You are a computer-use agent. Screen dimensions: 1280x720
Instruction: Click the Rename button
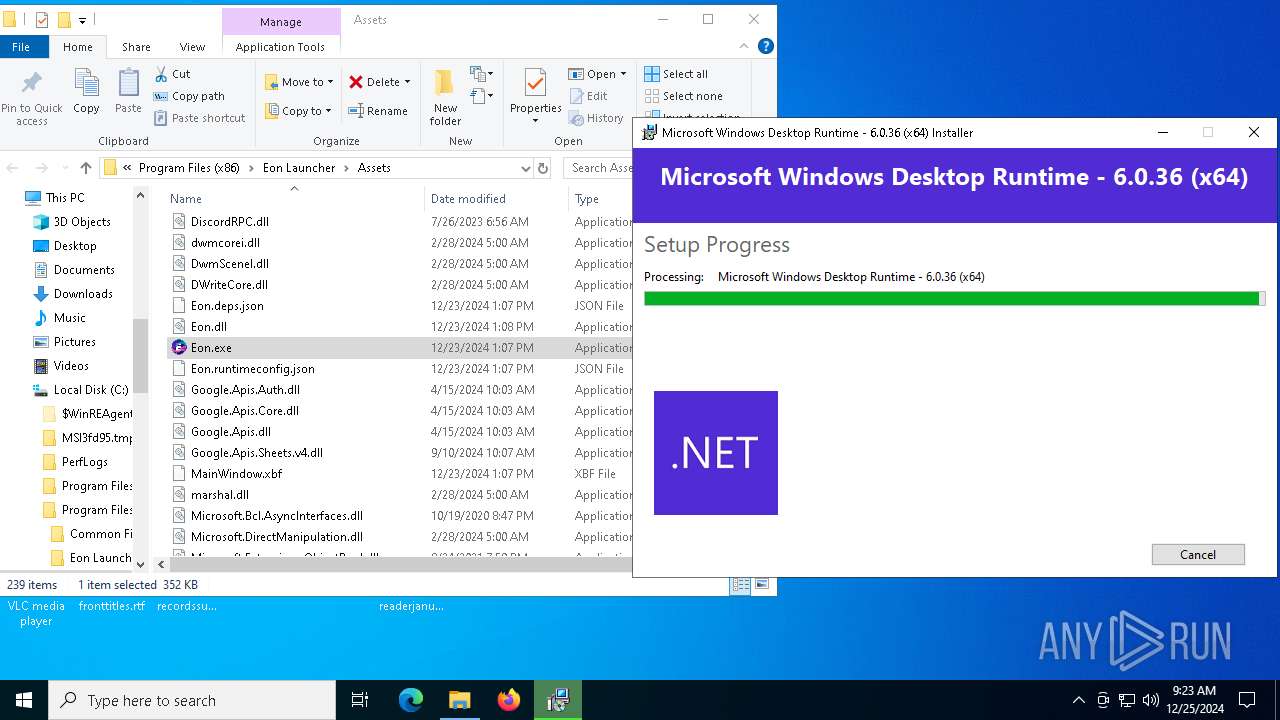point(378,111)
